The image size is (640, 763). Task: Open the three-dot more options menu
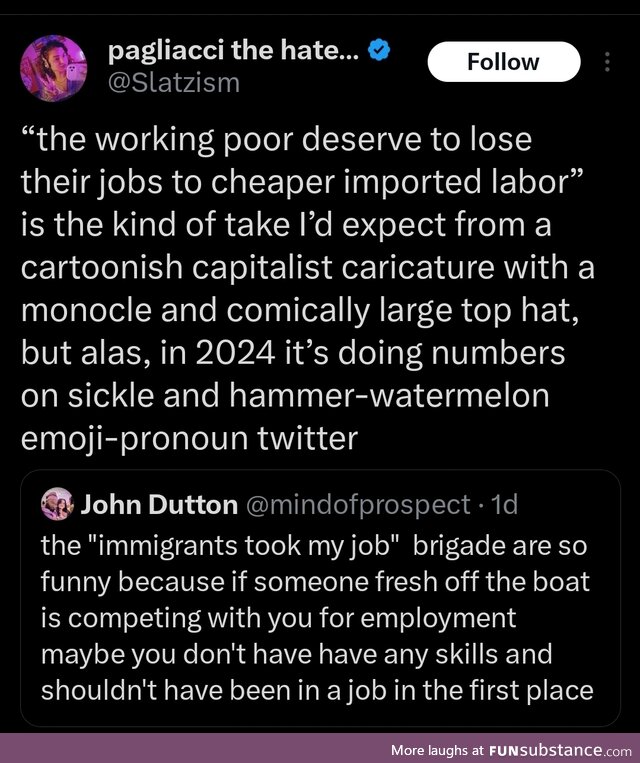pos(607,62)
